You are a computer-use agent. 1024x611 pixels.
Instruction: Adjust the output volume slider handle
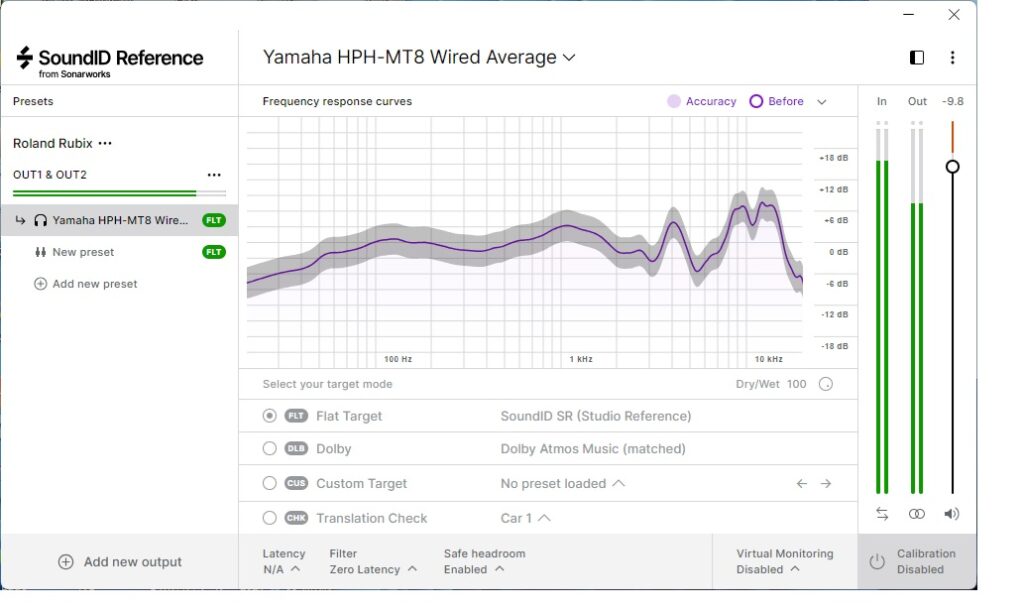(953, 167)
